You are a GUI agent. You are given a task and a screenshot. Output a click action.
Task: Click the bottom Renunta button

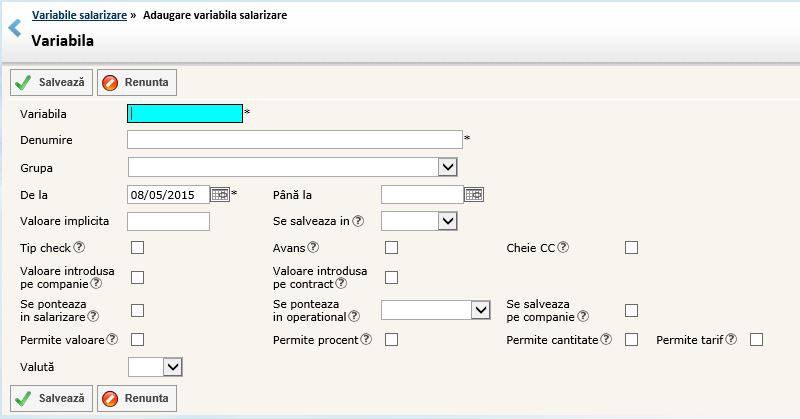tap(137, 399)
